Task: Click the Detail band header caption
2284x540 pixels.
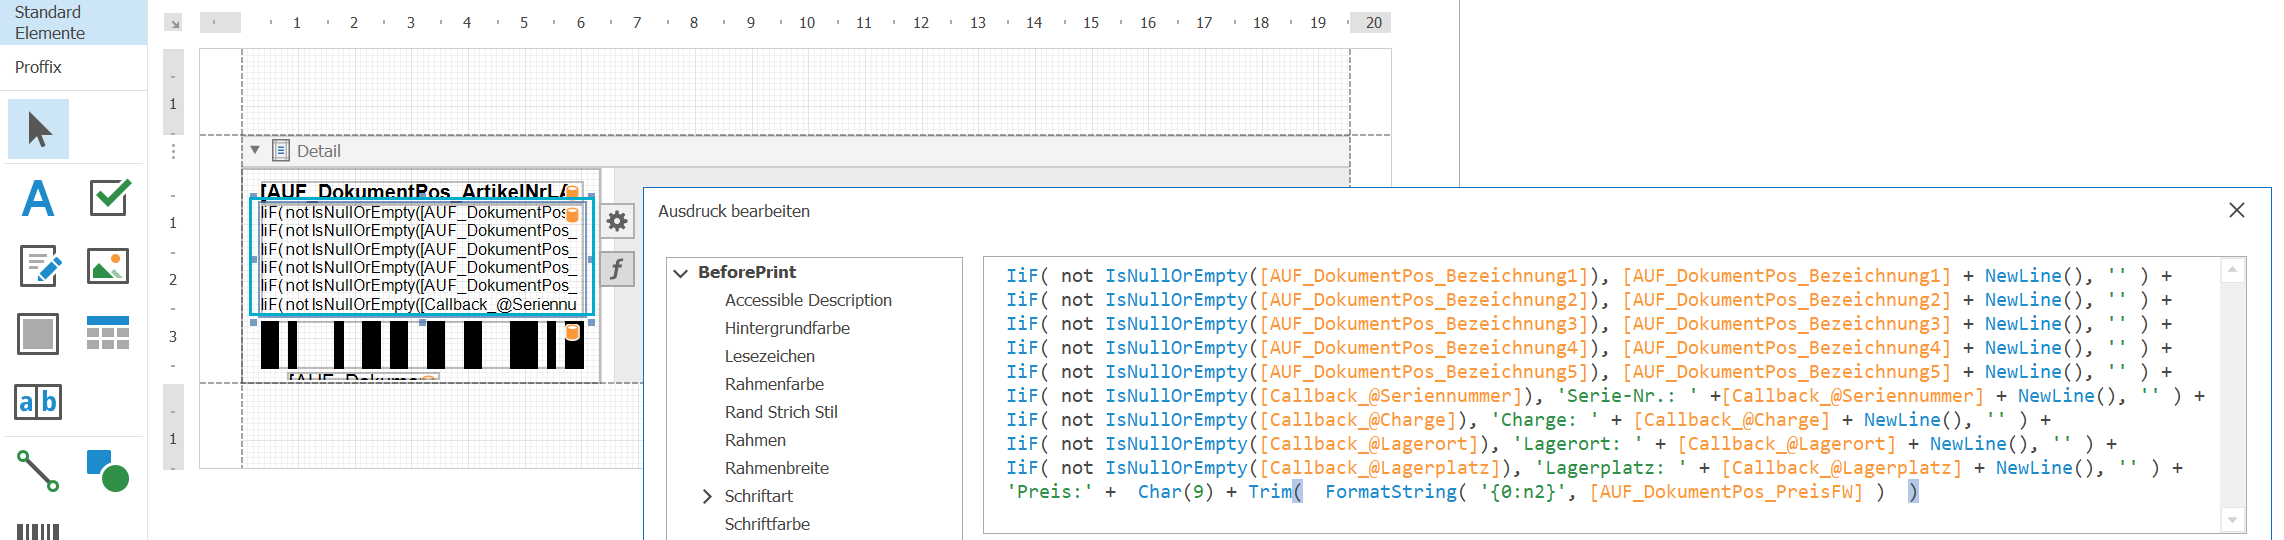Action: 319,151
